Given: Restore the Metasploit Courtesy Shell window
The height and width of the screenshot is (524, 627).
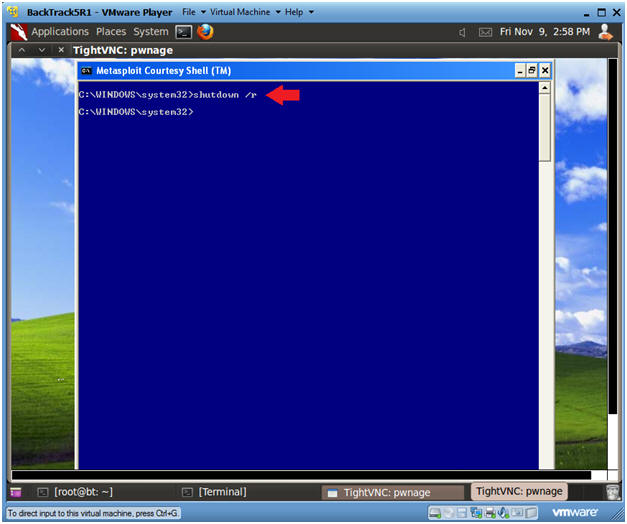Looking at the screenshot, I should click(x=532, y=71).
